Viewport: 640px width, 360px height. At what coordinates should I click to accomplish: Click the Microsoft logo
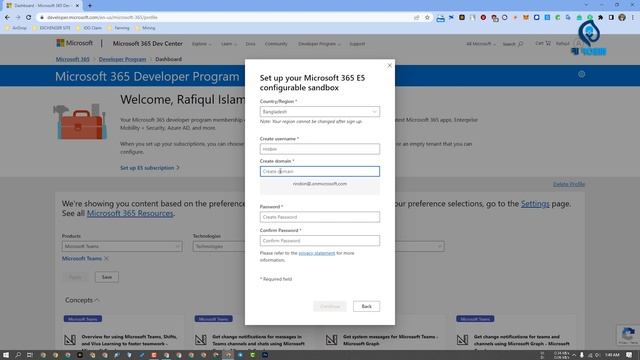point(74,43)
